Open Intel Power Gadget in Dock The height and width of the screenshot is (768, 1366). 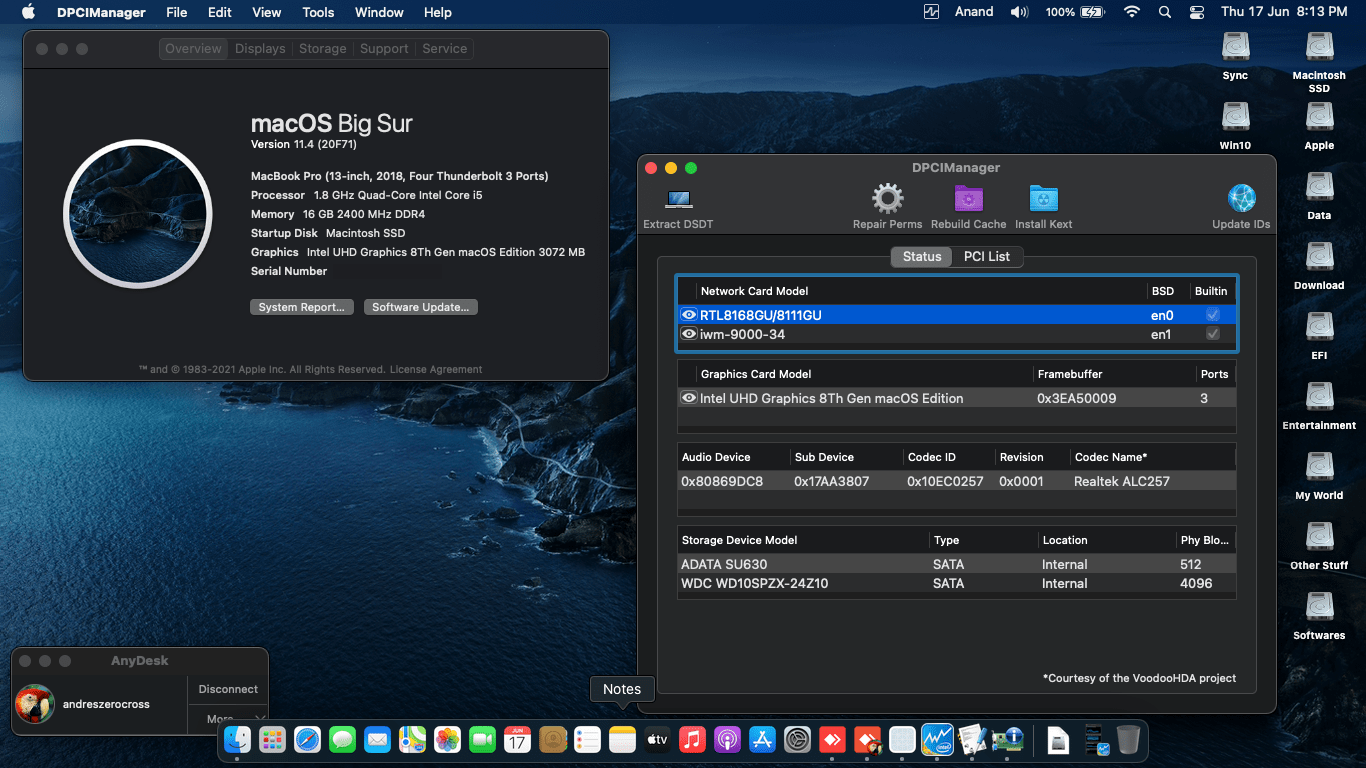click(x=937, y=740)
